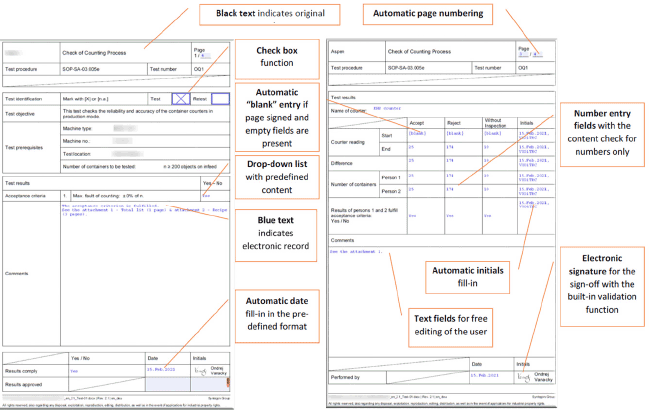
Task: Click the Difference Accept number field
Action: click(x=411, y=160)
